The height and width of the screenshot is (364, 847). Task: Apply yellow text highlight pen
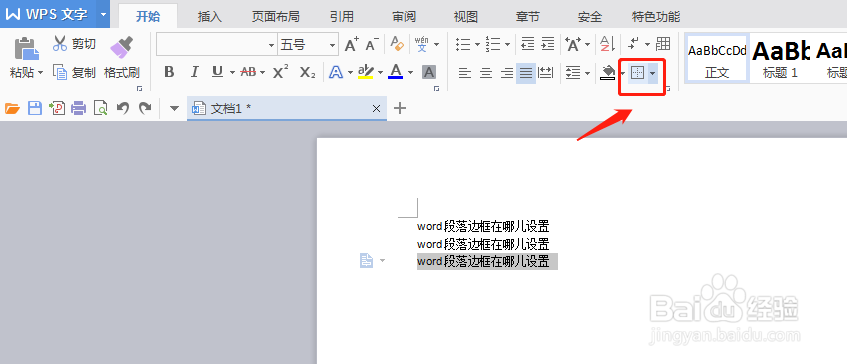[366, 71]
